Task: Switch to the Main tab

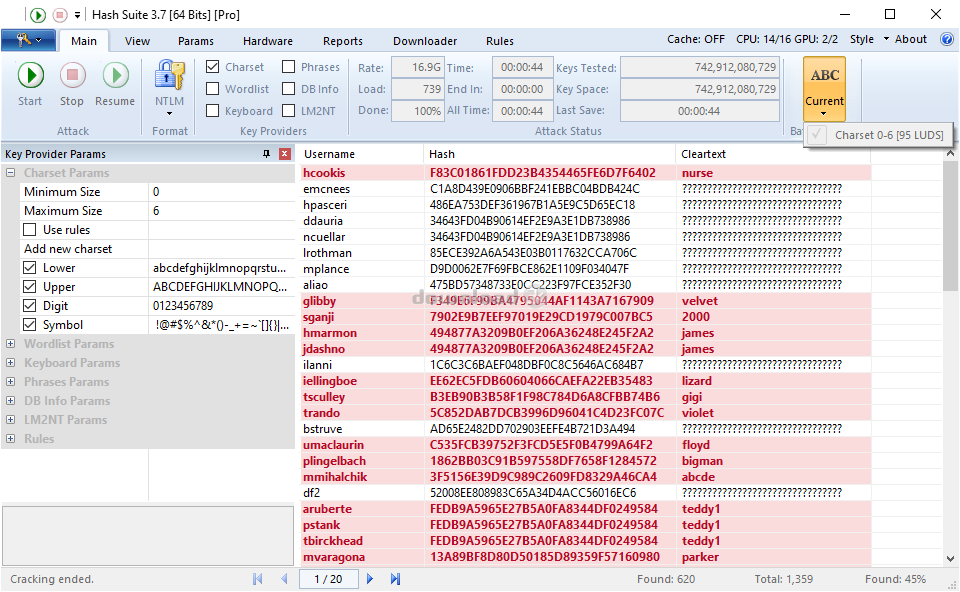Action: coord(84,41)
